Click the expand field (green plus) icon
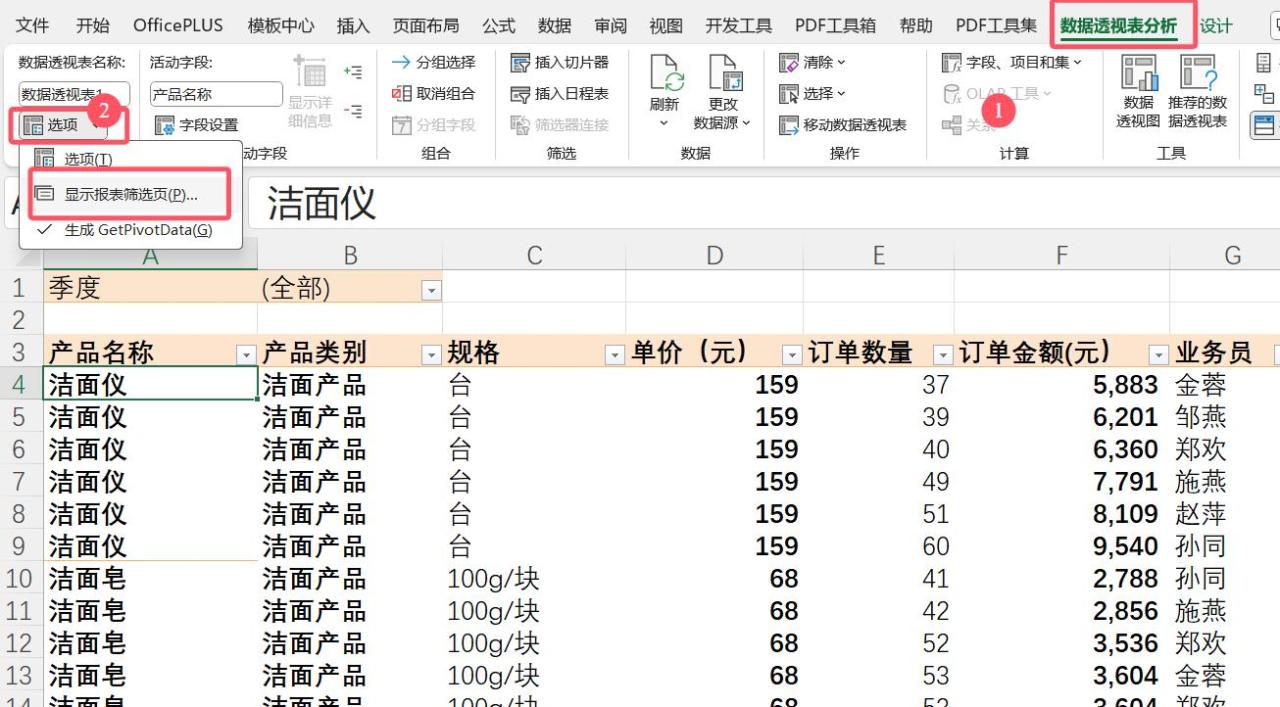 tap(352, 72)
